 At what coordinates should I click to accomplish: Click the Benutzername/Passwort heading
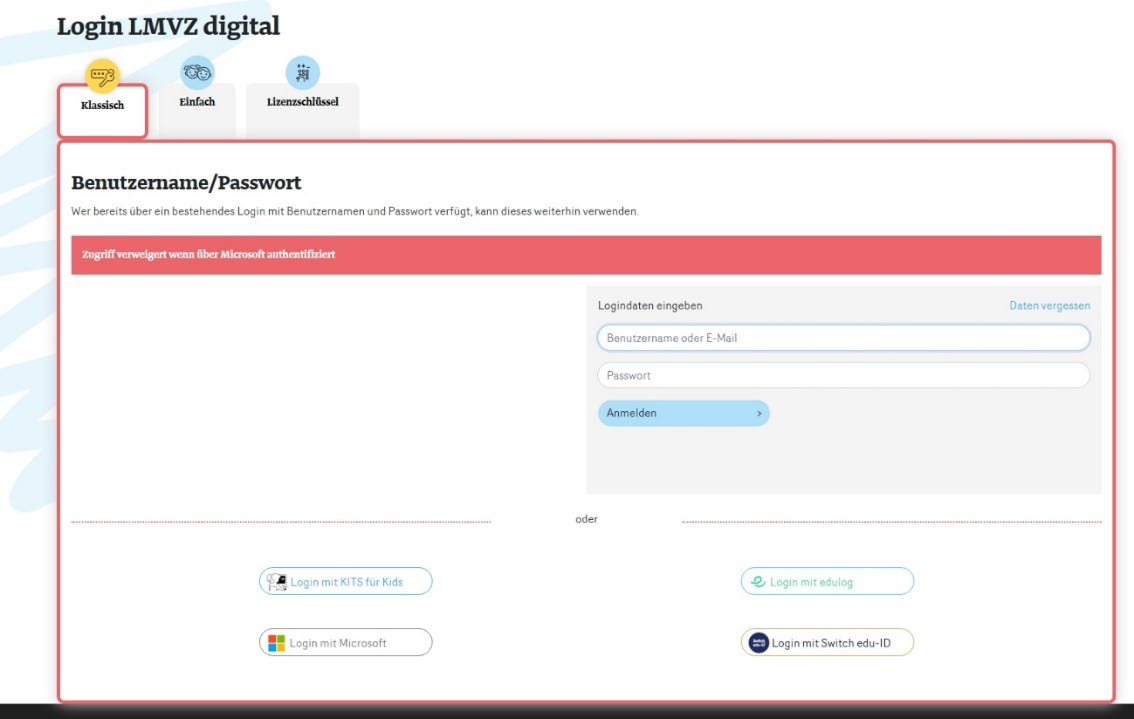pos(186,183)
